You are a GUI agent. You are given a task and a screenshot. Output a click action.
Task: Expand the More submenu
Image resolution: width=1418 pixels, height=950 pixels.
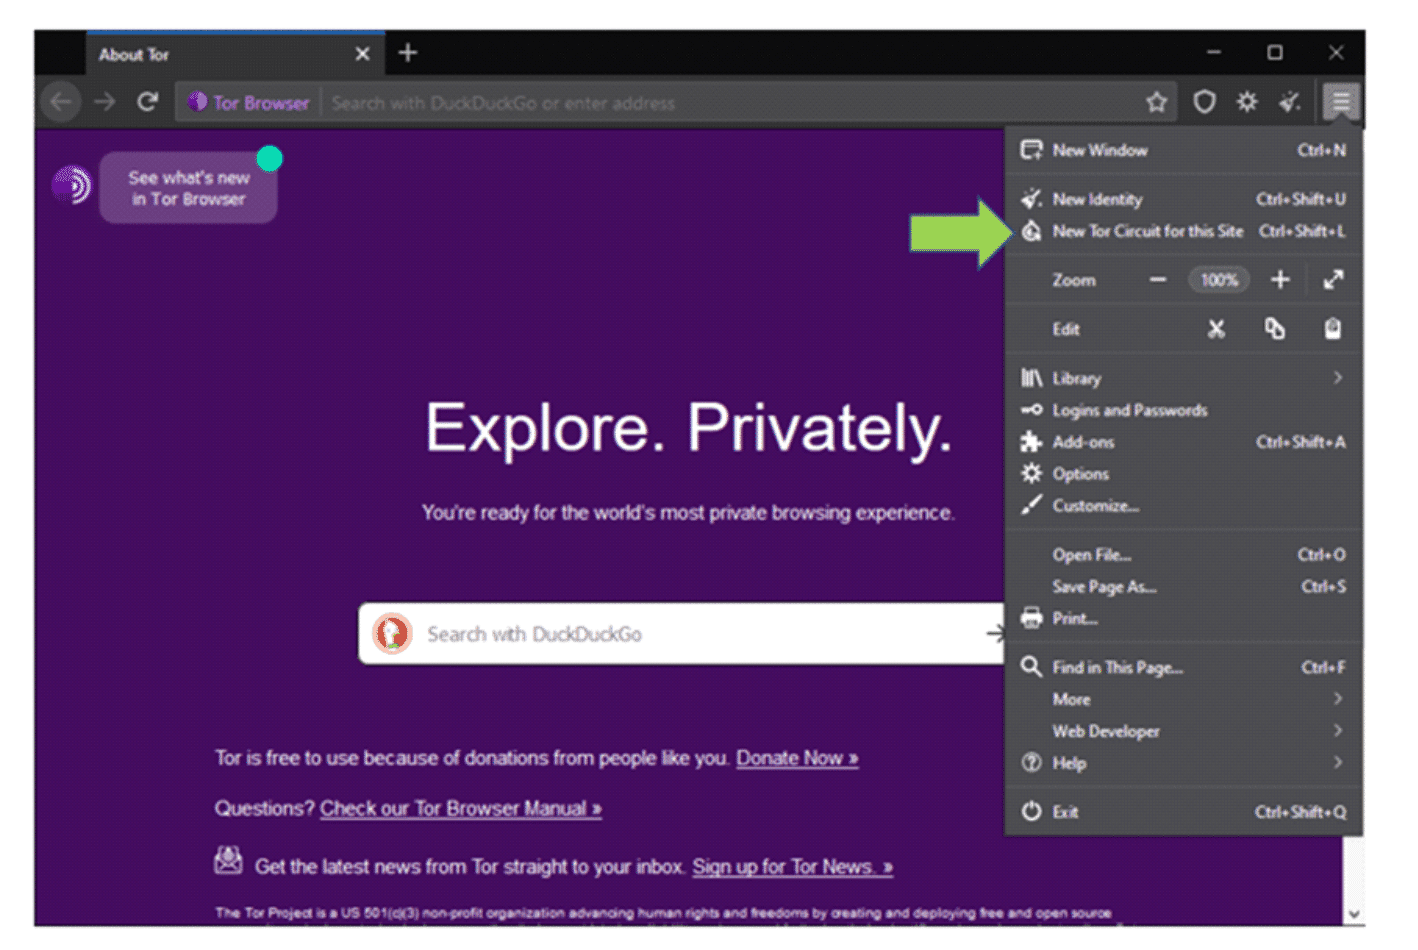1184,699
